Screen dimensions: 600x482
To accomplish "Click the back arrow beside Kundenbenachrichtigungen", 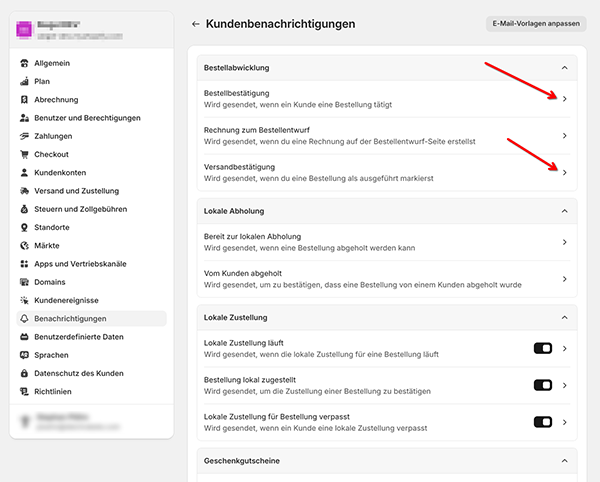I will 196,23.
